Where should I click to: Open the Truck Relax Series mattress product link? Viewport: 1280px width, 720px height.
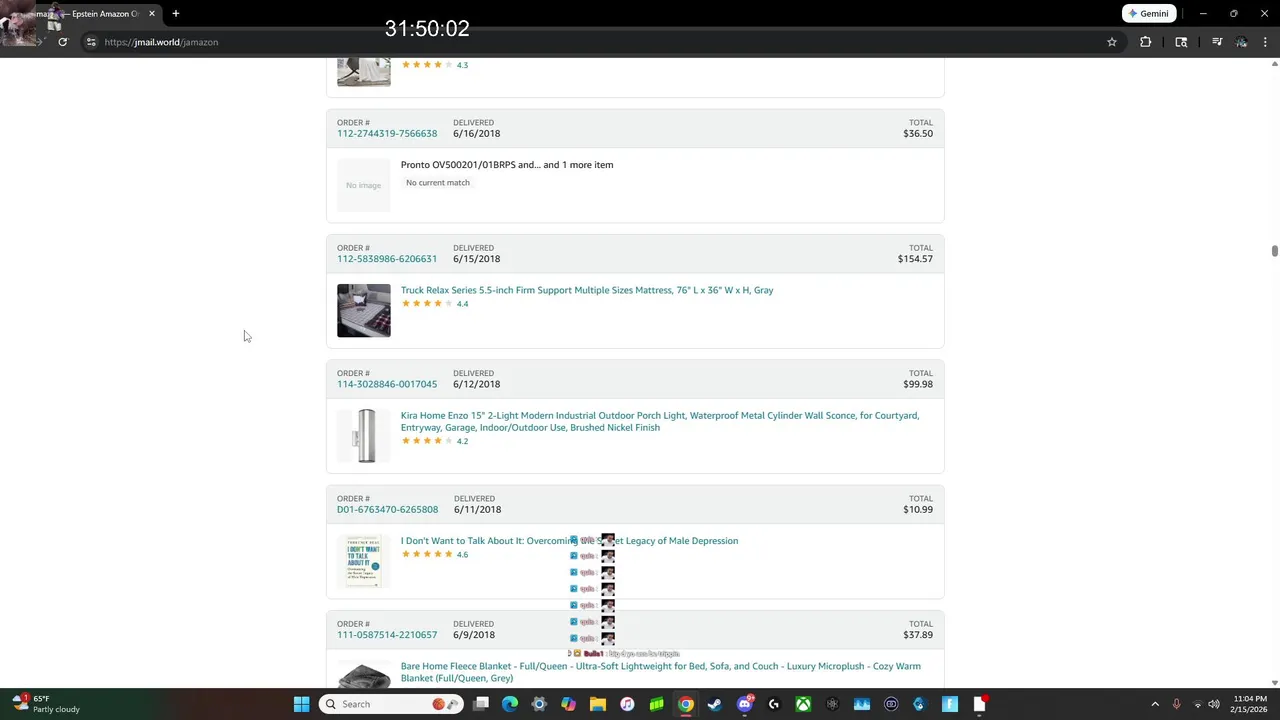tap(587, 290)
